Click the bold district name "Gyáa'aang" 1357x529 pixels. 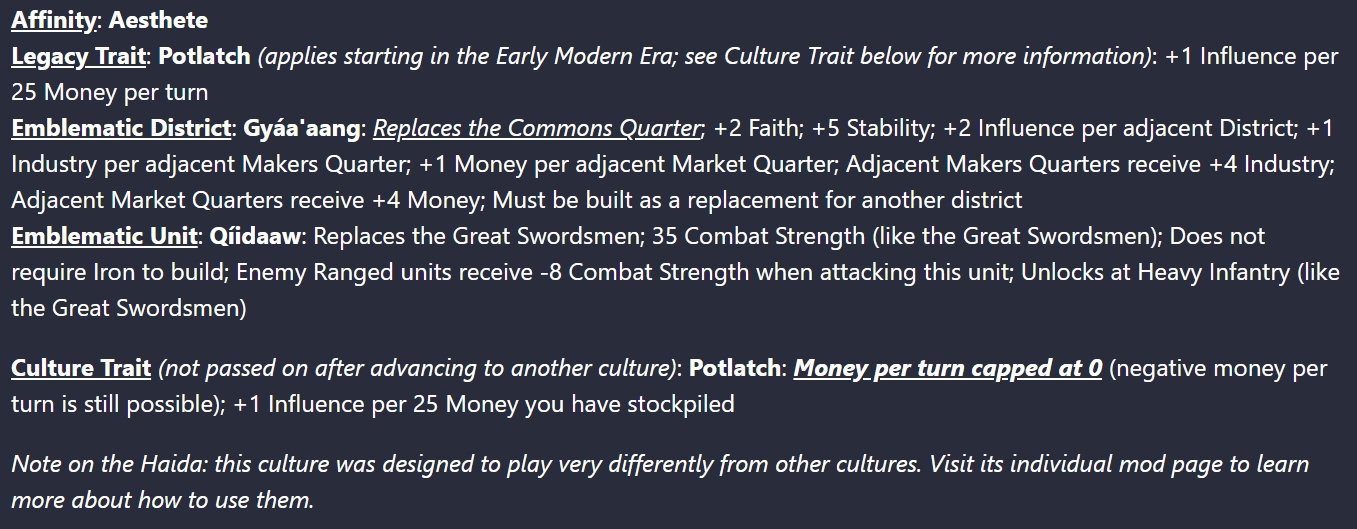point(302,128)
